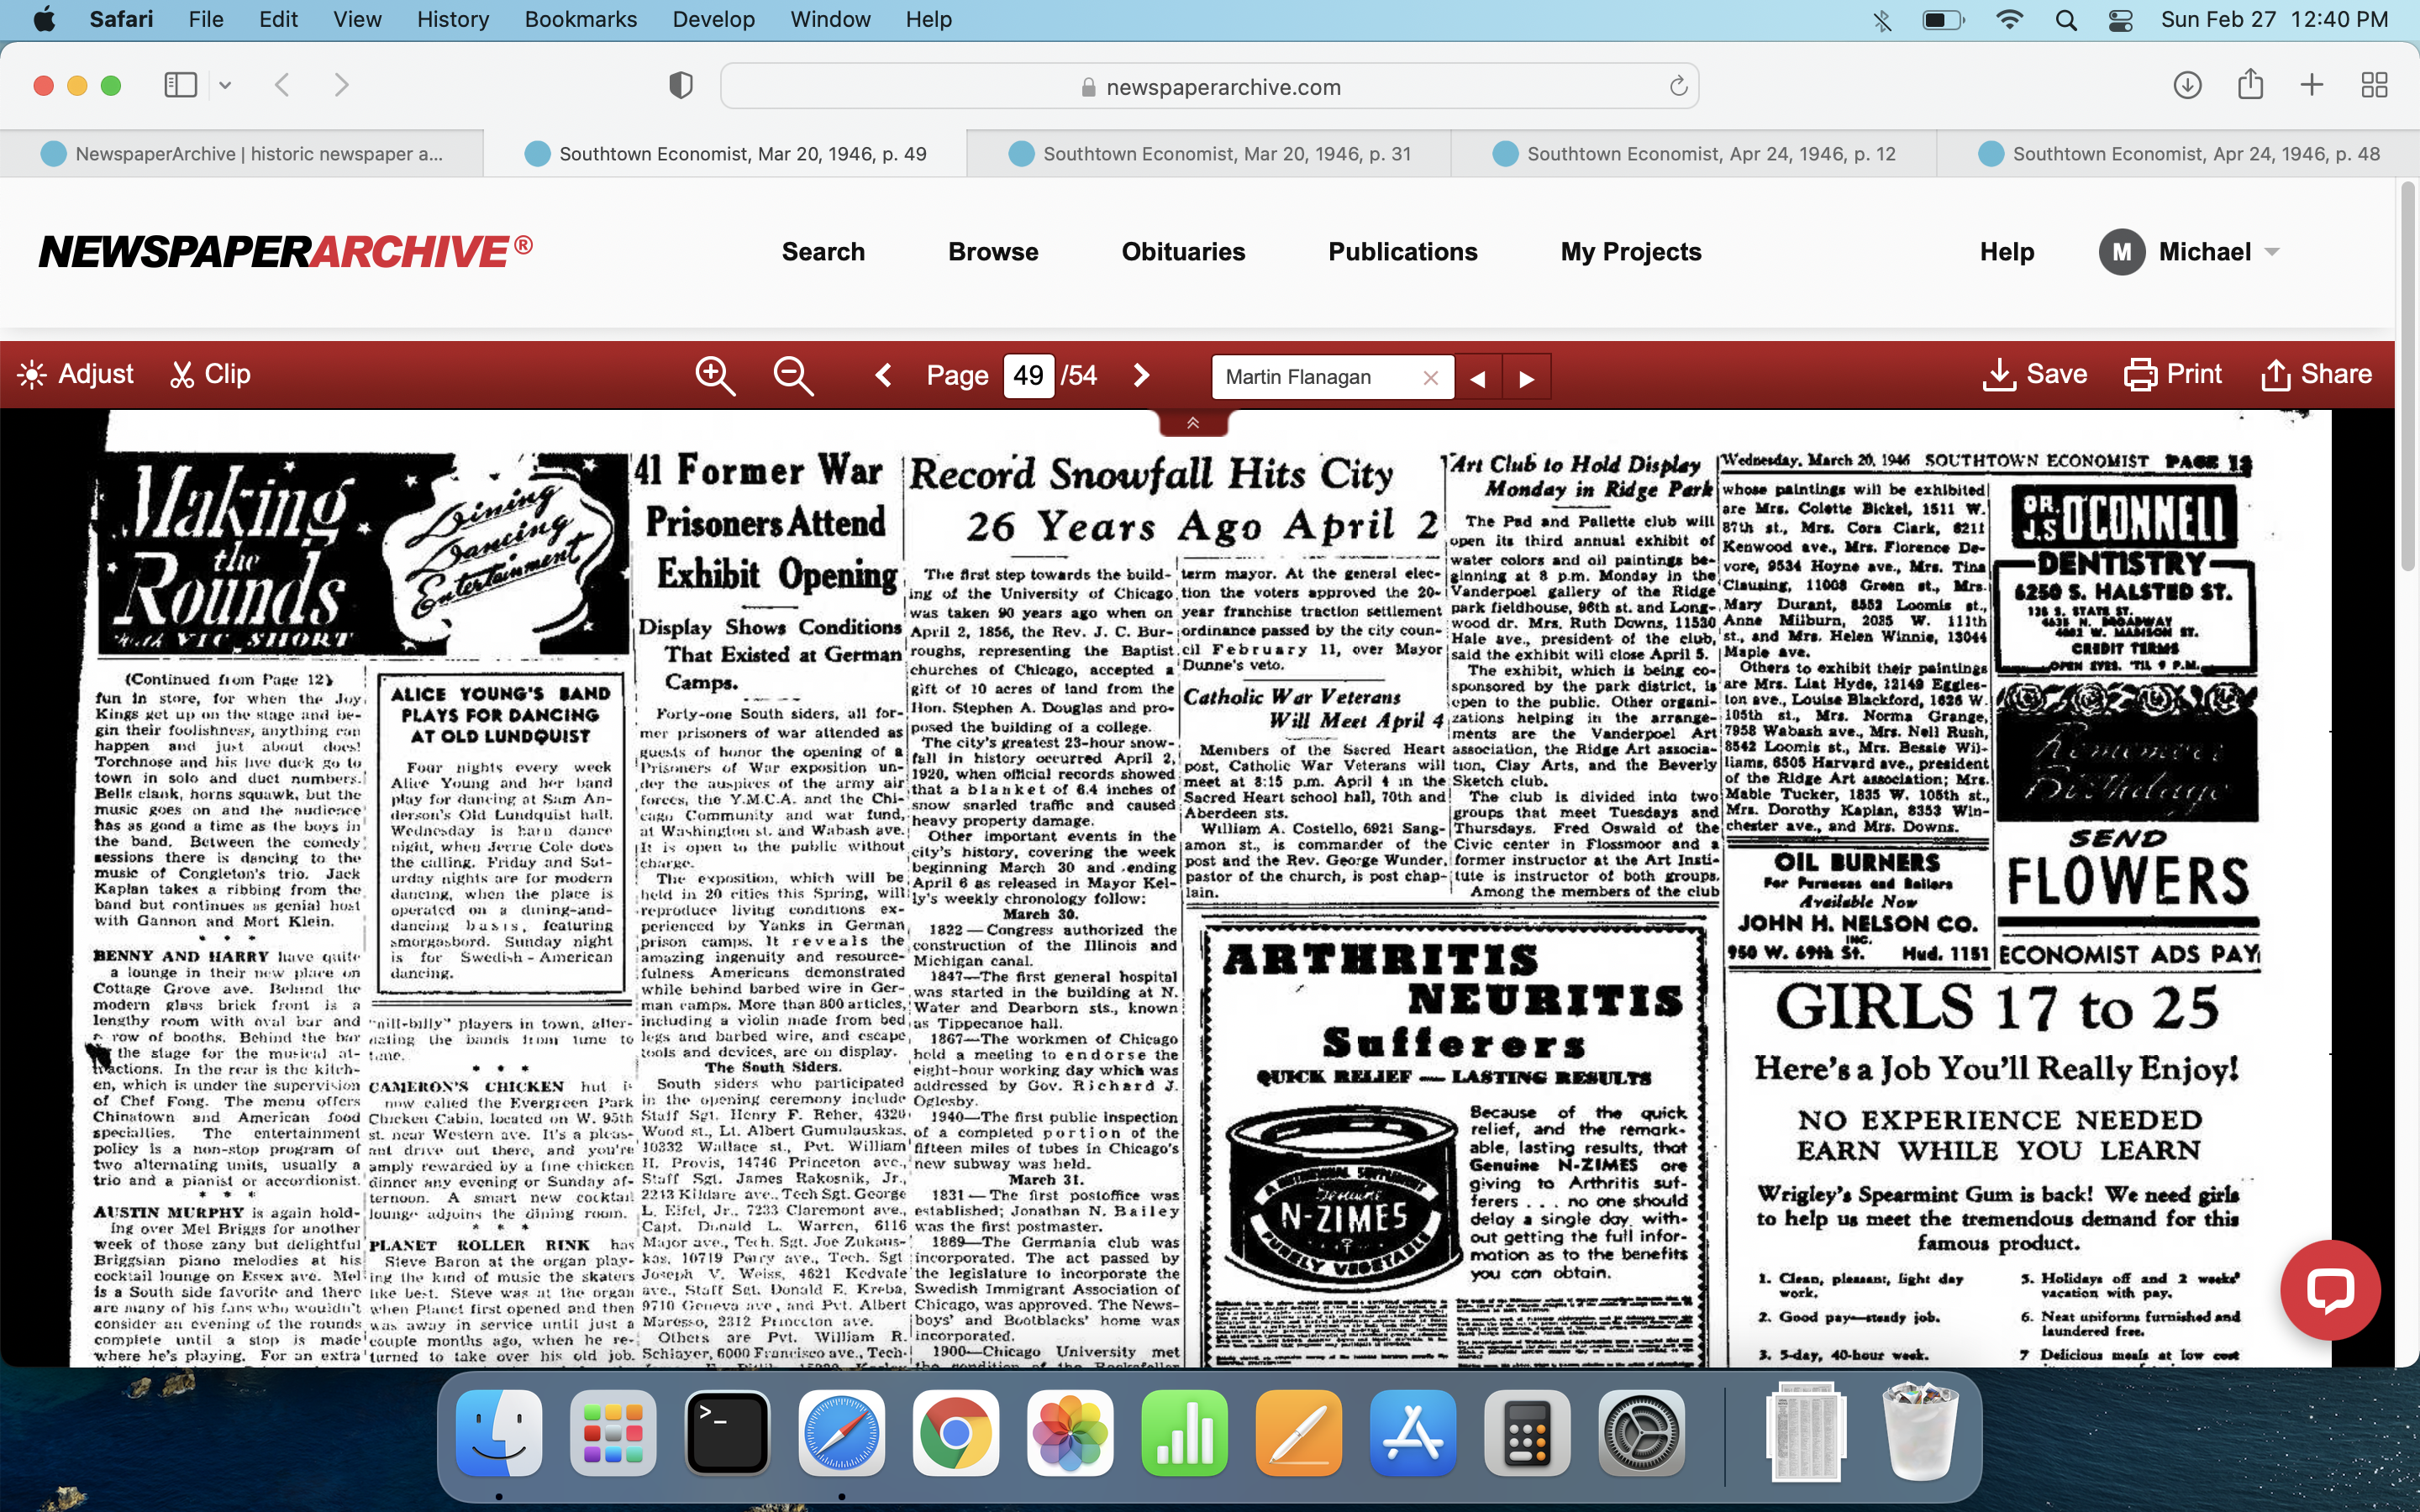Save the newspaper page

click(2034, 374)
